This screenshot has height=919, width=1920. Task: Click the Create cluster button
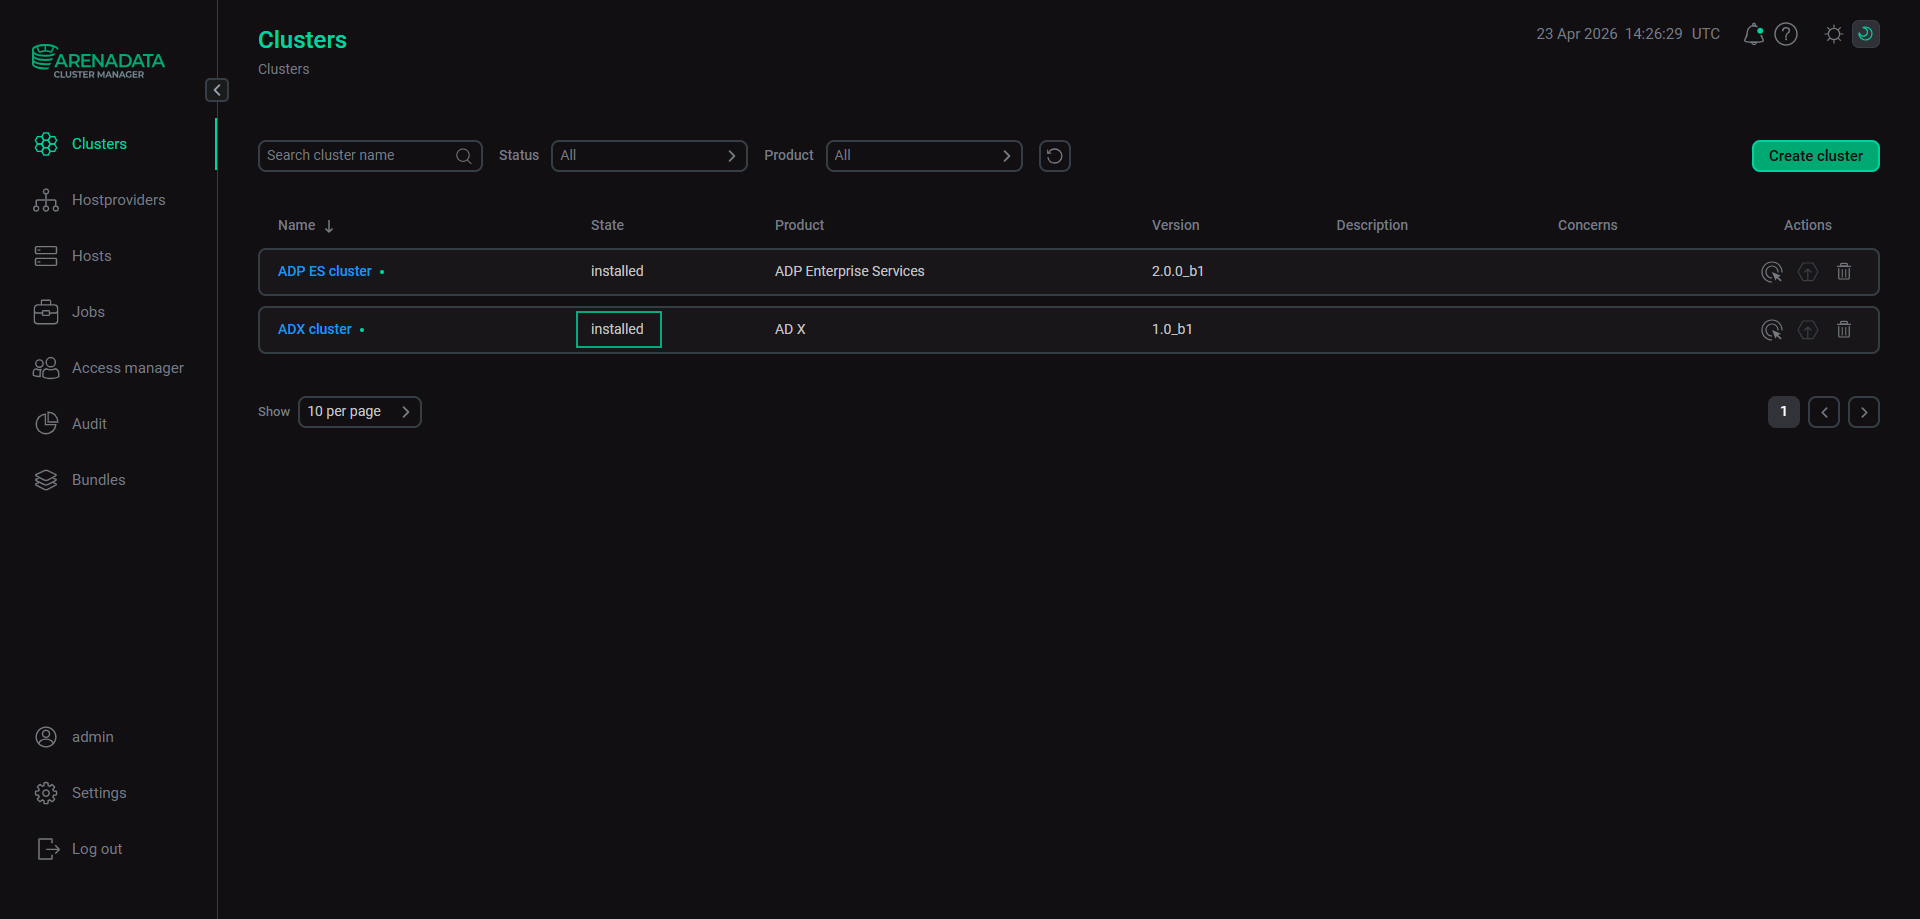tap(1816, 156)
